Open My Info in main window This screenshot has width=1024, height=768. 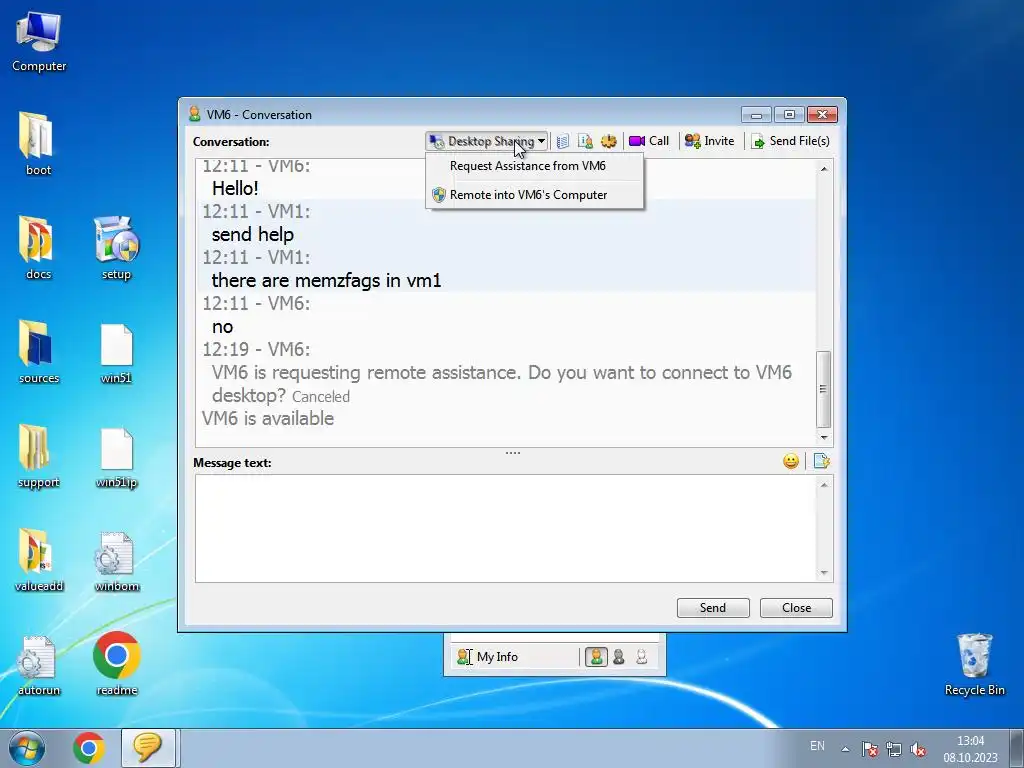488,657
